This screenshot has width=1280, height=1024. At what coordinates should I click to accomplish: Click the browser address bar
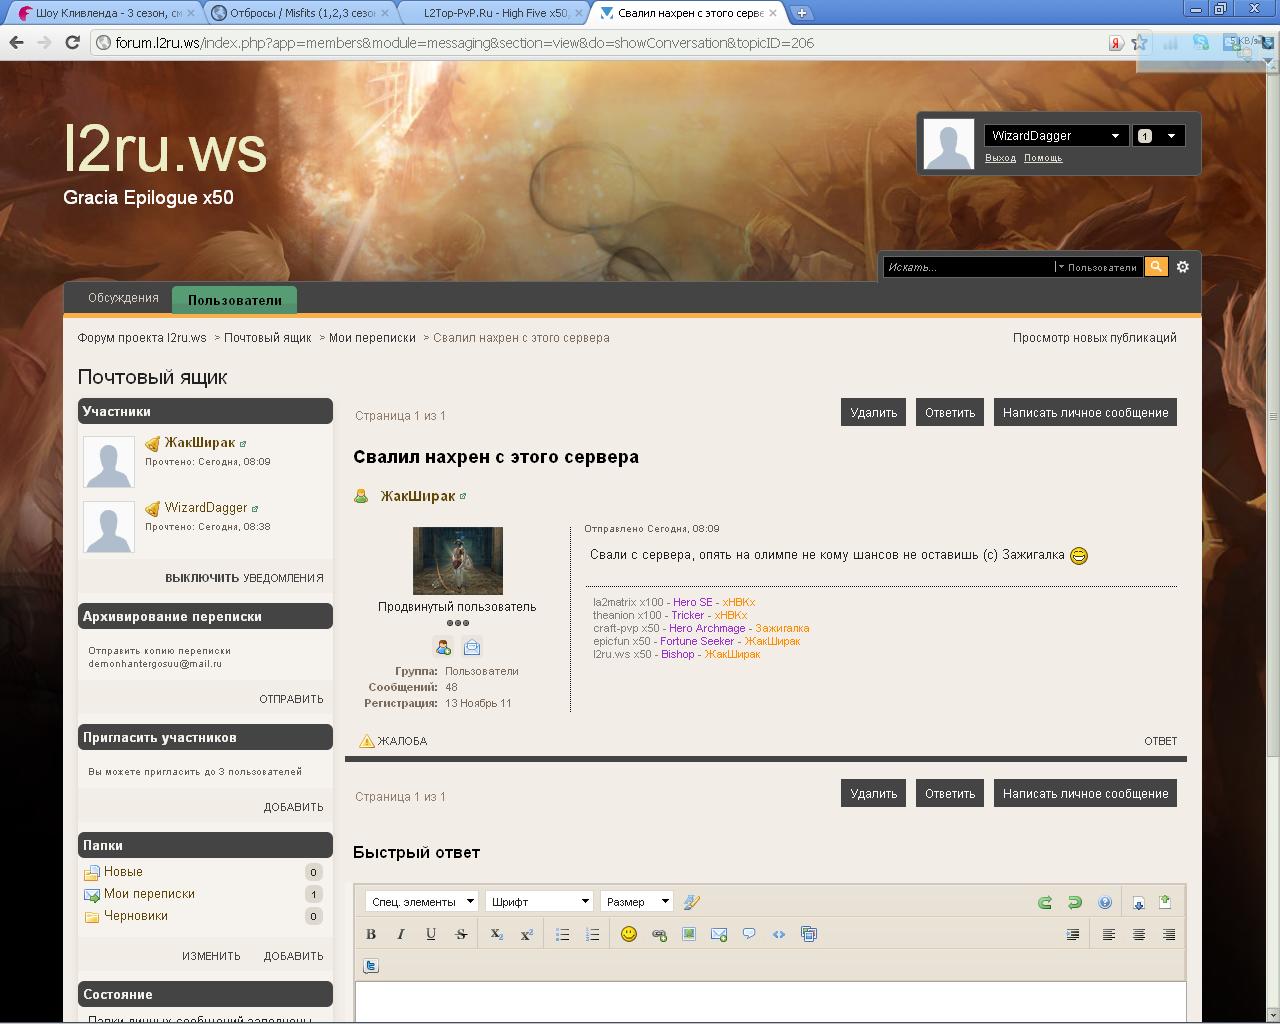[600, 43]
